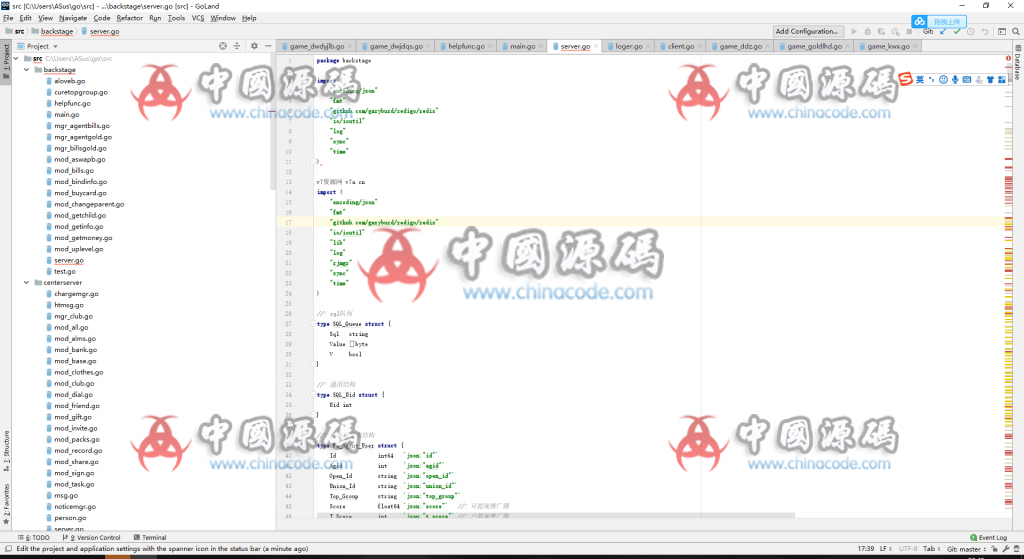Open the Git: master branch dropdown
The width and height of the screenshot is (1024, 559).
tap(967, 549)
